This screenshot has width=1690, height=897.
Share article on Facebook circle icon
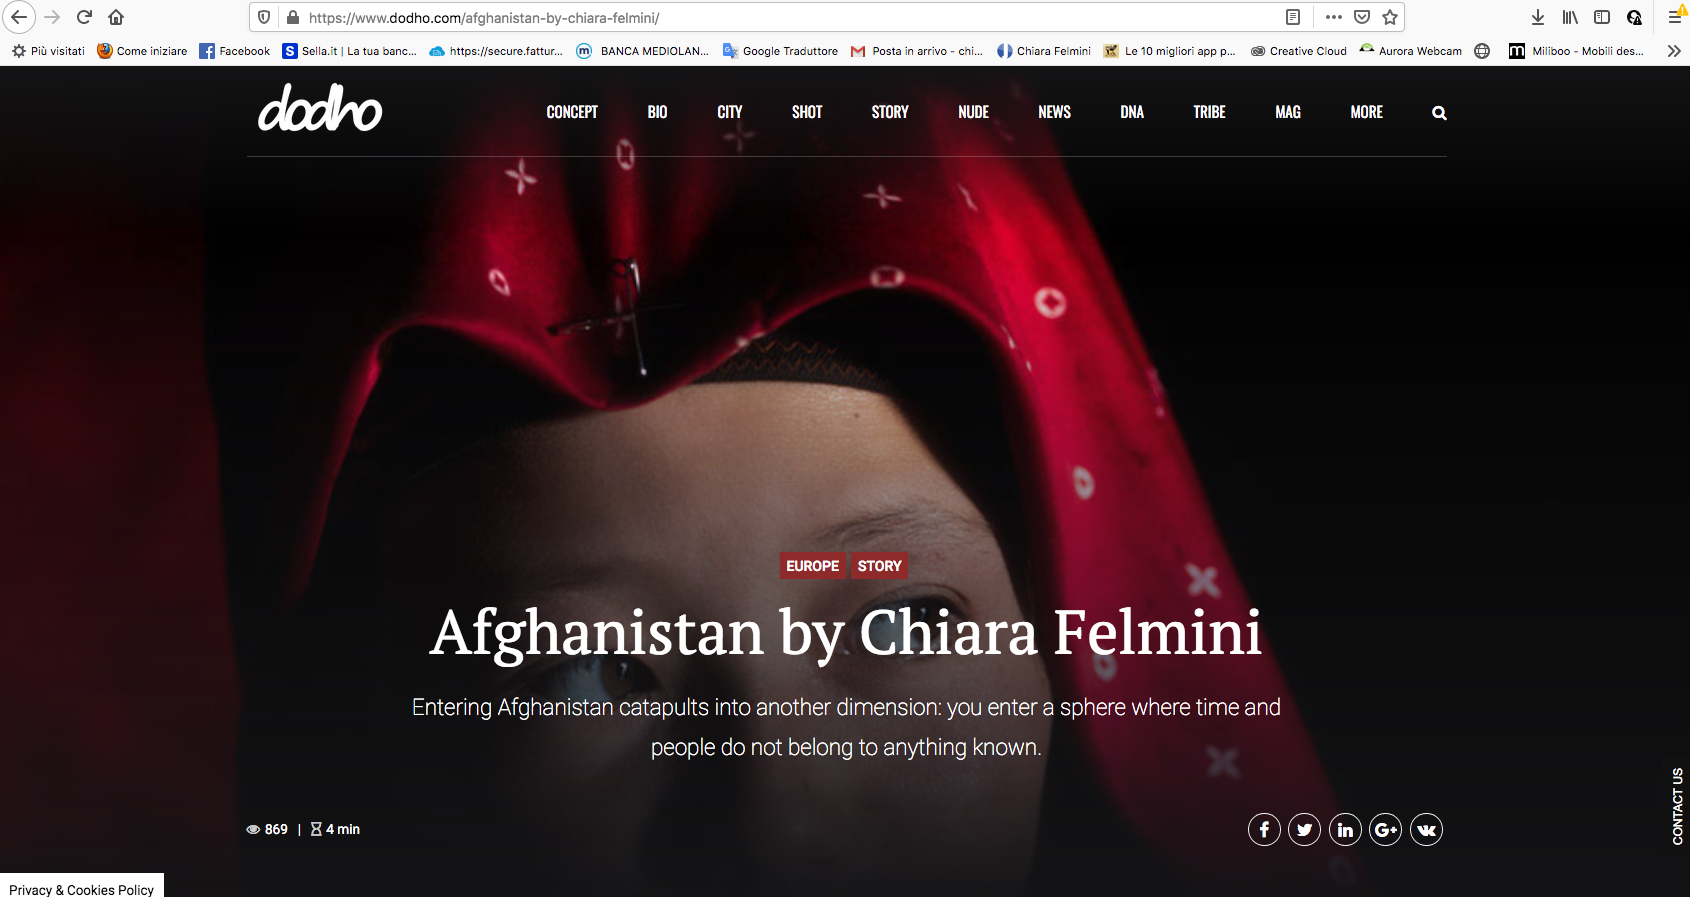tap(1264, 829)
